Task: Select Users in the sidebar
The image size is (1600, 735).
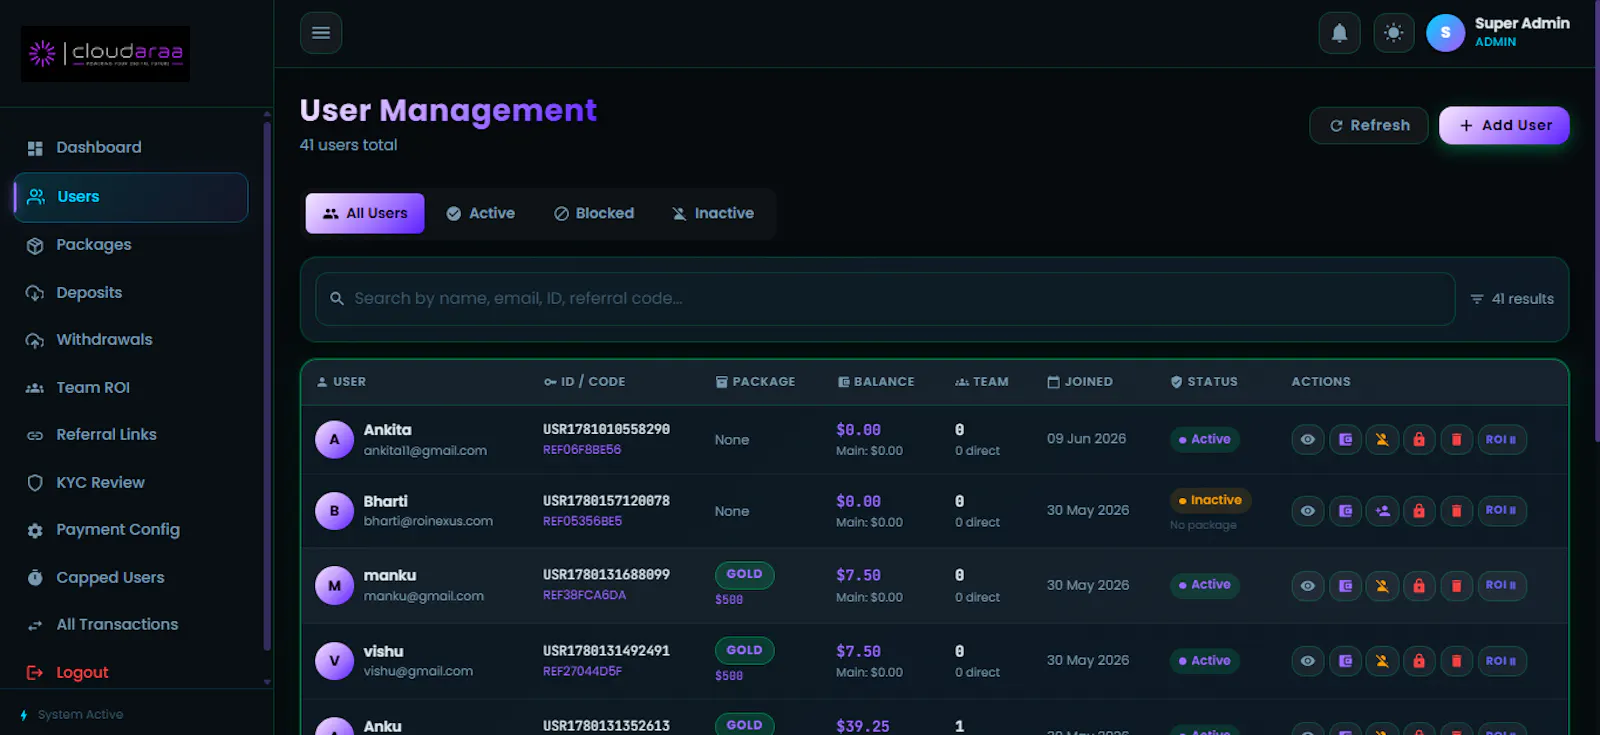Action: 131,197
